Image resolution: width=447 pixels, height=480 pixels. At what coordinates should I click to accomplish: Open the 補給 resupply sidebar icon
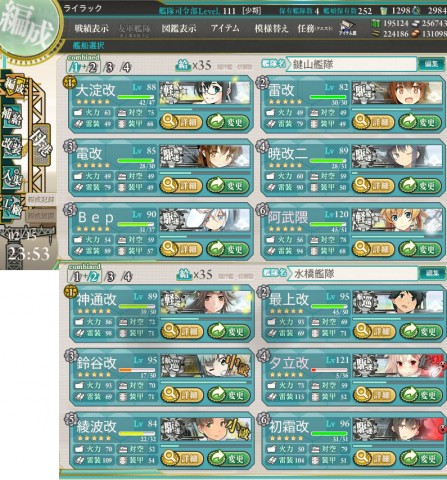coord(12,116)
